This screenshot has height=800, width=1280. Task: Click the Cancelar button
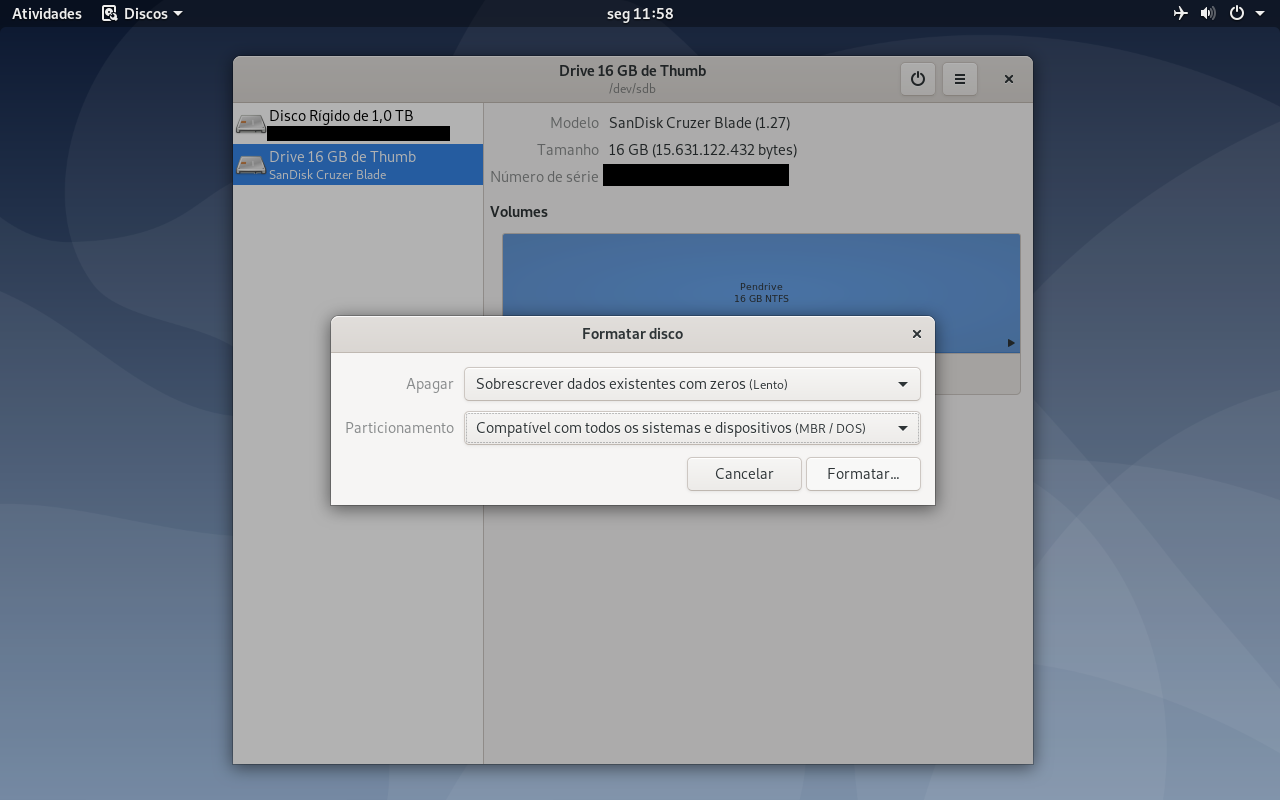(x=744, y=474)
